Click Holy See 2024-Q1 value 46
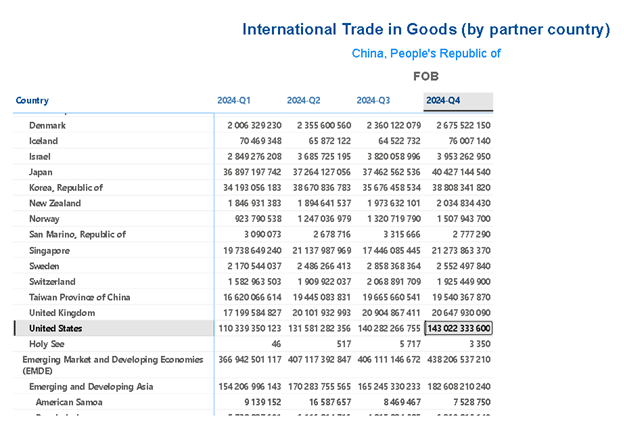 (x=276, y=344)
